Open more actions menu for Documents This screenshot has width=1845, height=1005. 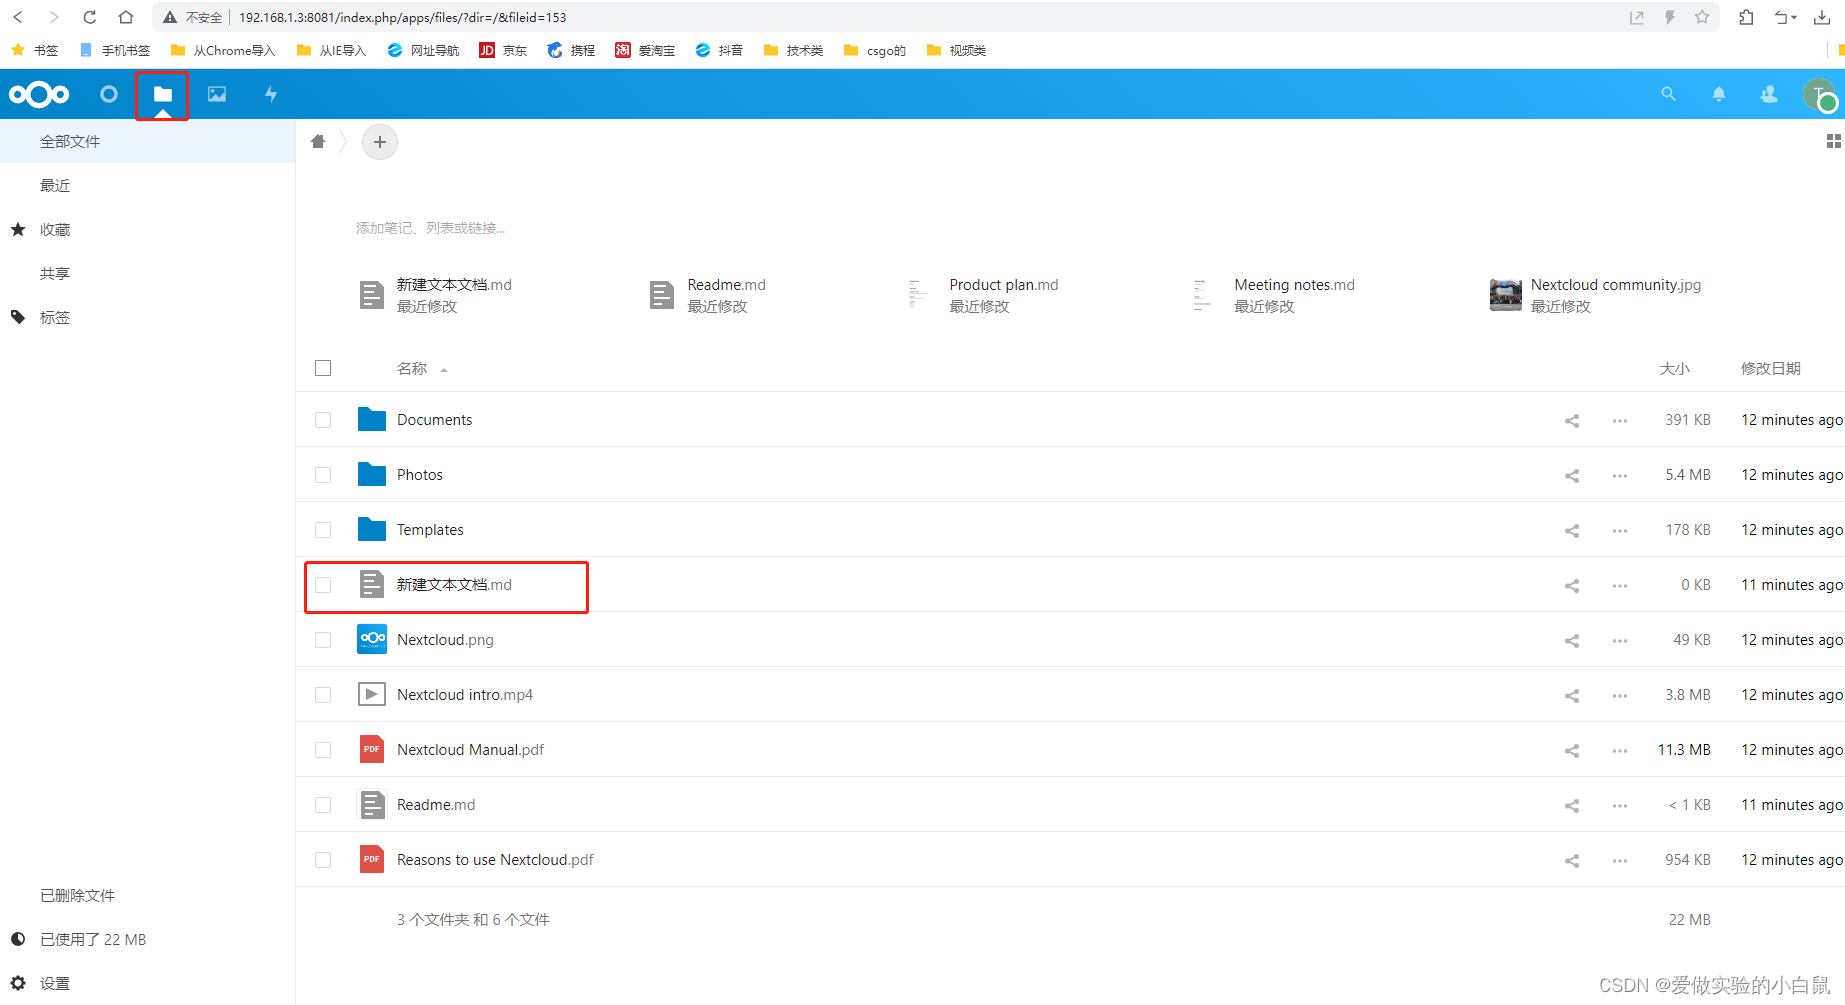(x=1620, y=421)
